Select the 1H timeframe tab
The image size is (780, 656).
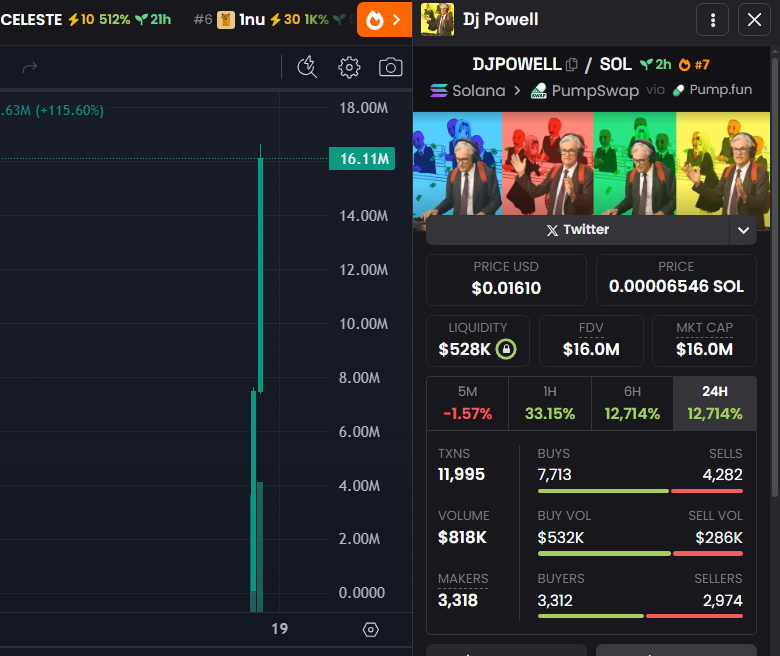[x=550, y=403]
